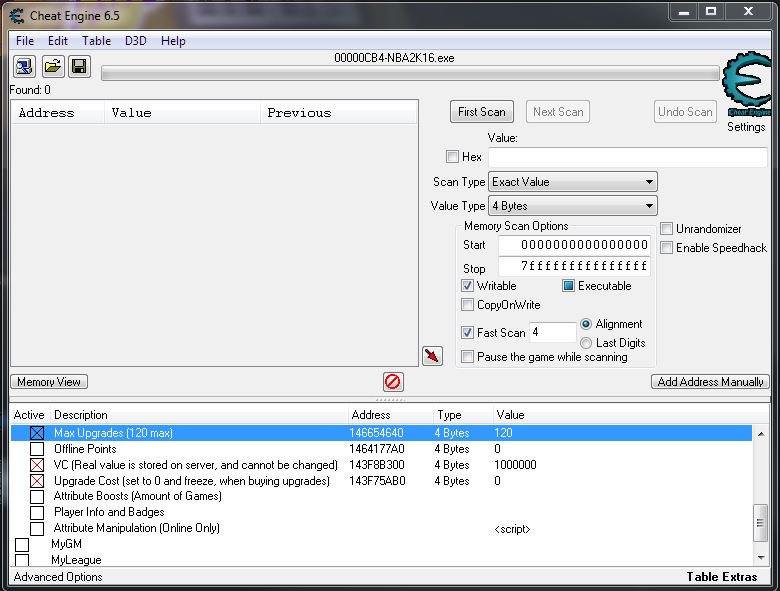Activate Attribute Boosts (Amount of Games) checkbox

click(37, 496)
